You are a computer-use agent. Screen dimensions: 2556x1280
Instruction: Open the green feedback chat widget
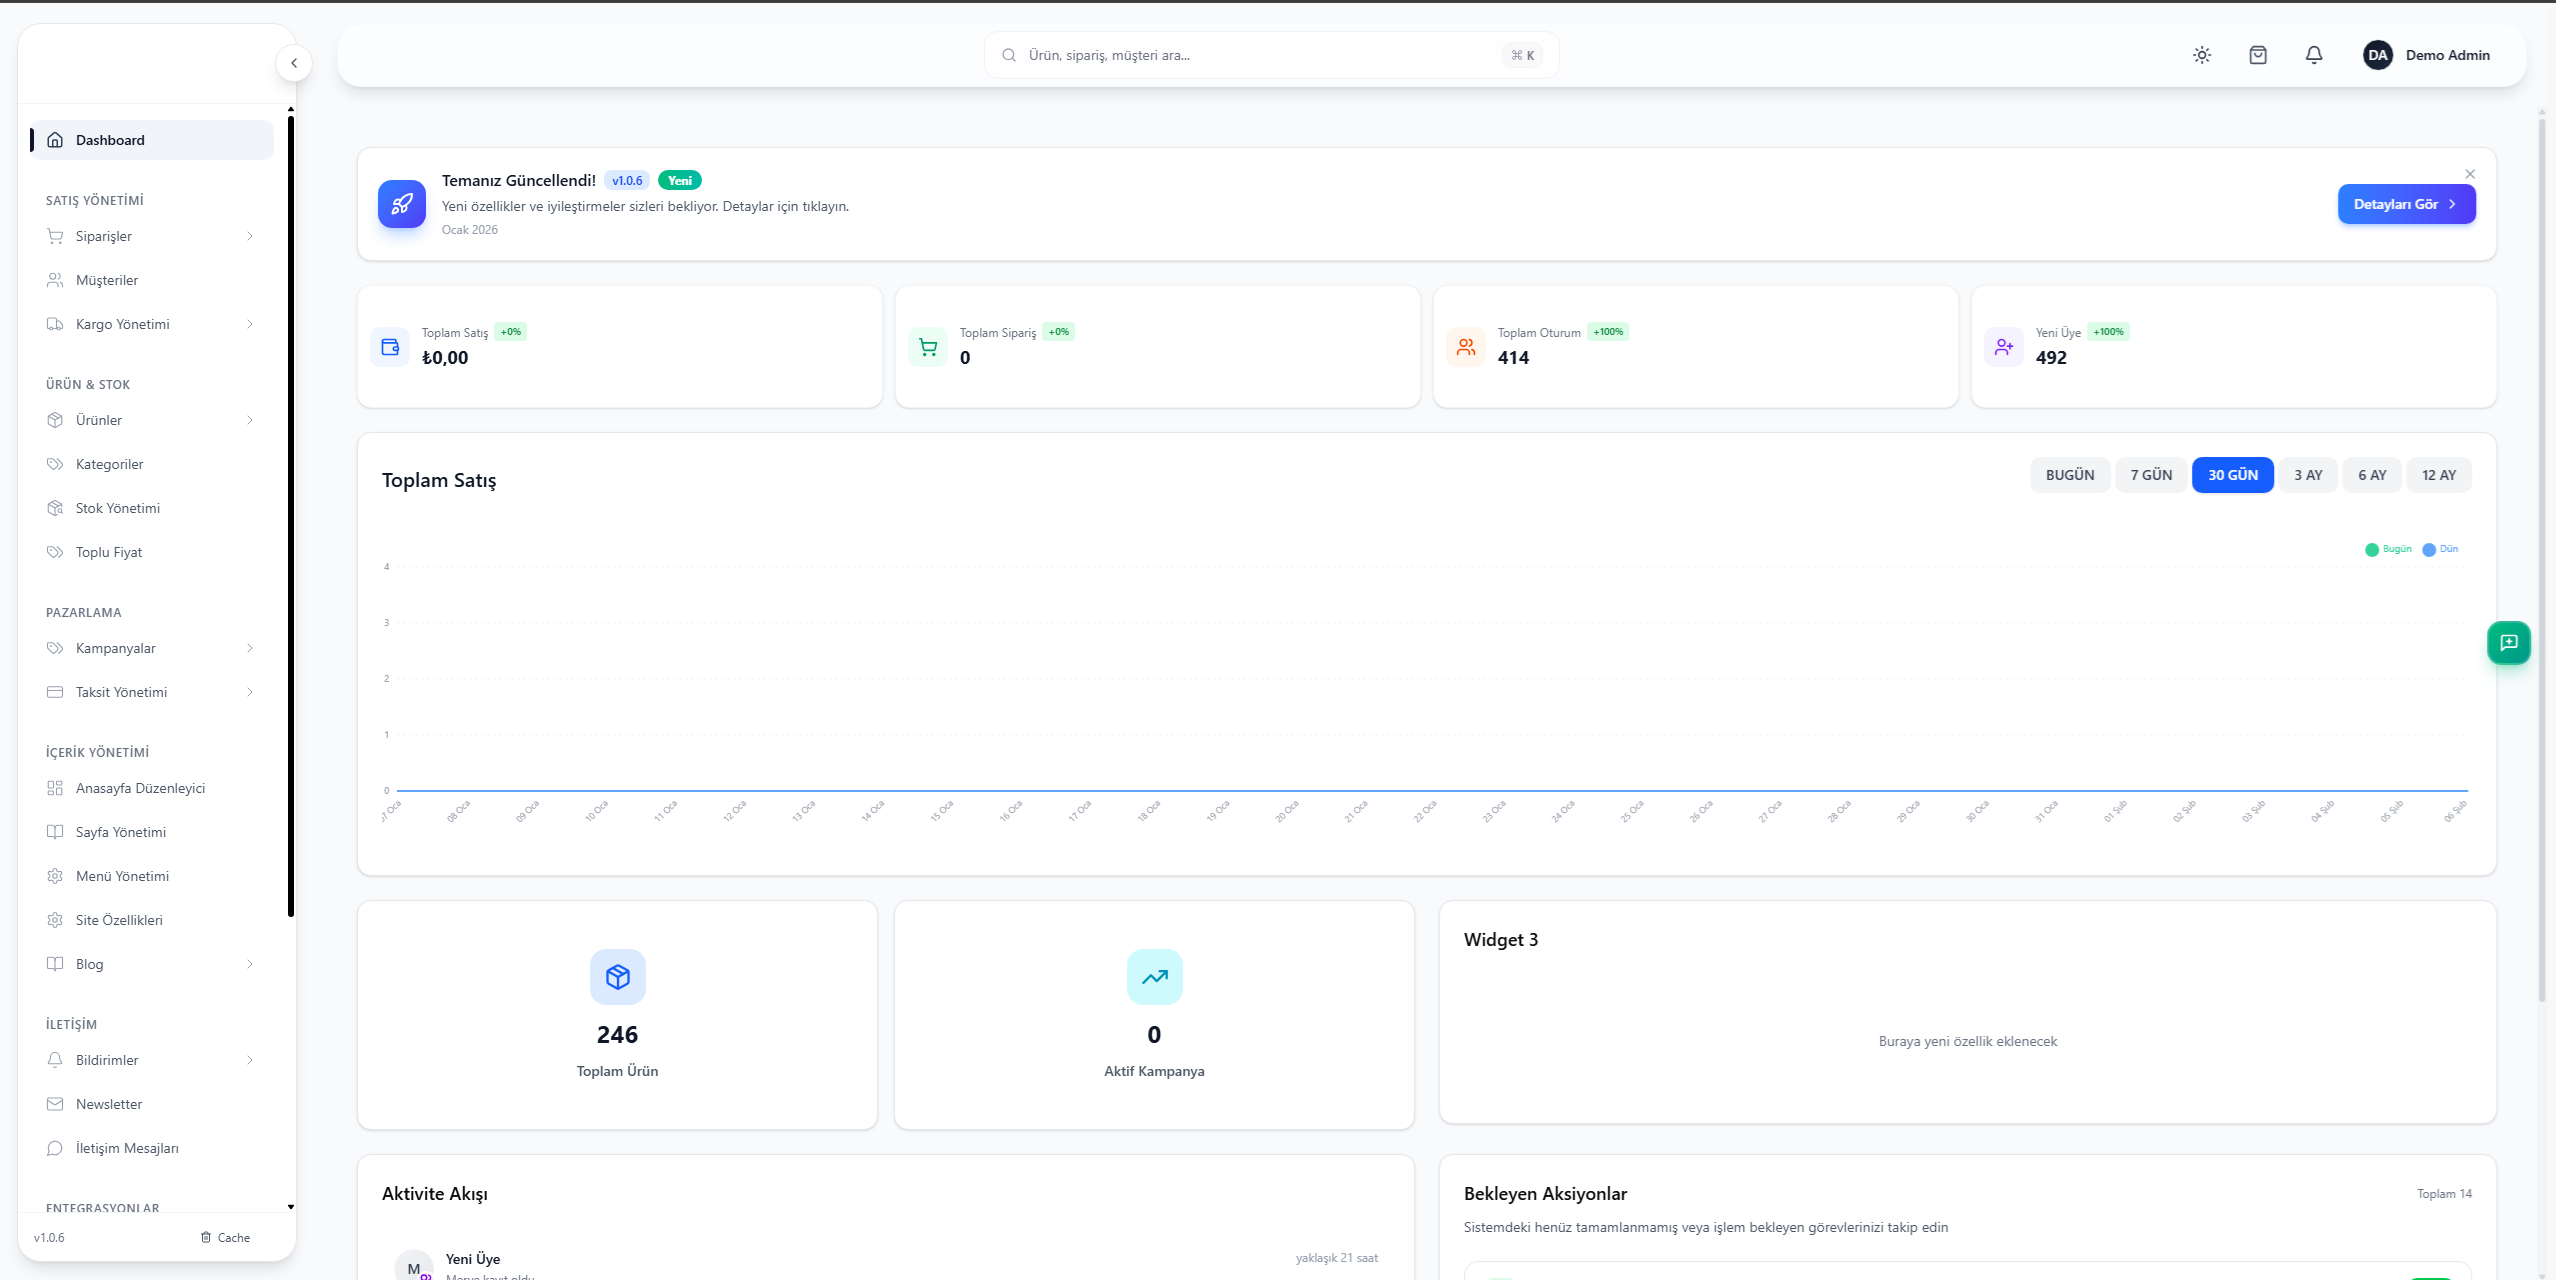[2509, 643]
